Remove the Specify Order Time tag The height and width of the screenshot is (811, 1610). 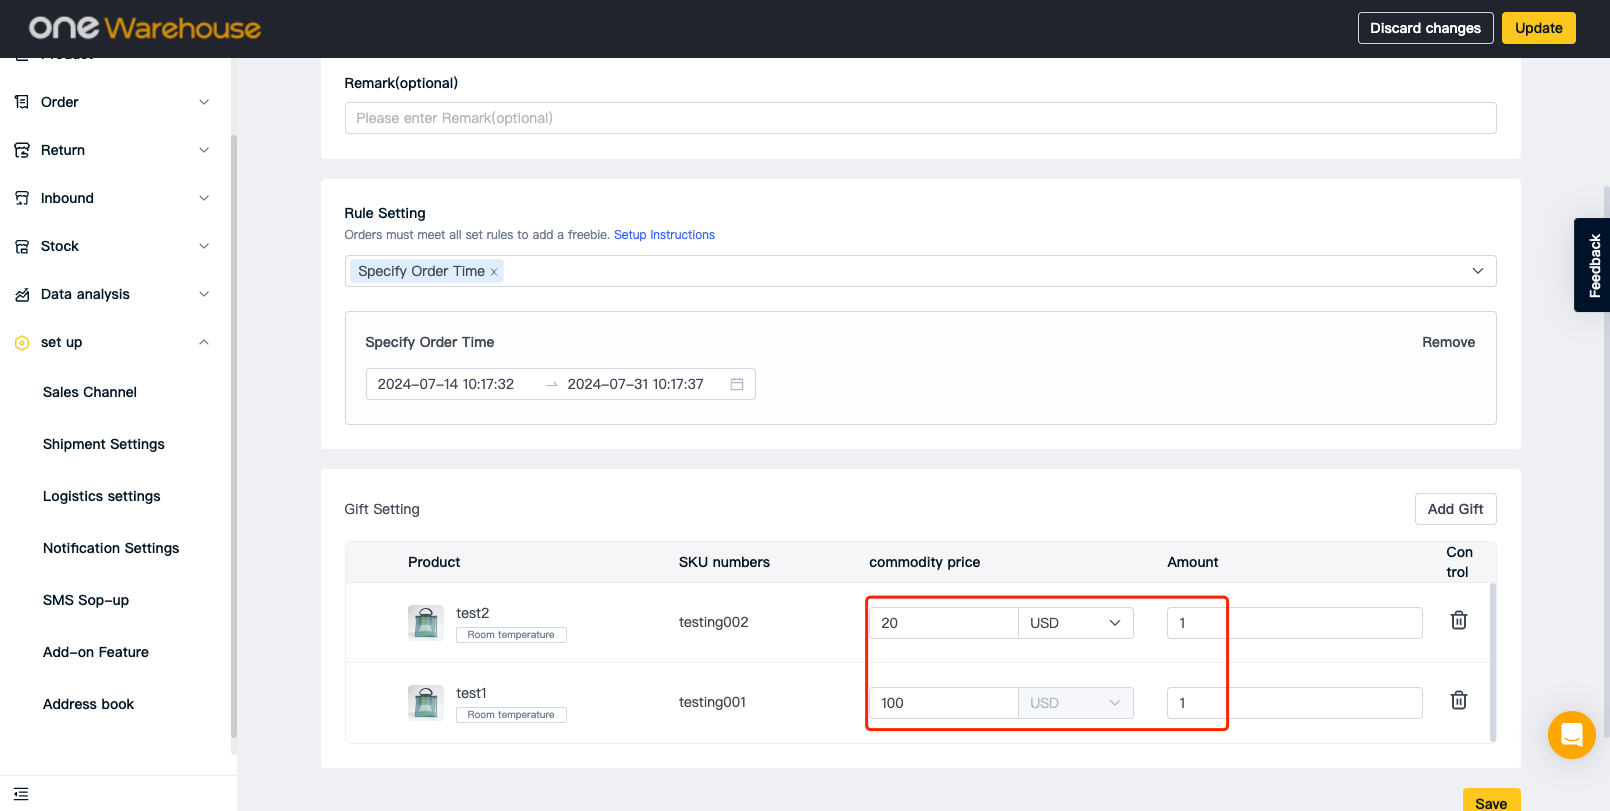pyautogui.click(x=494, y=272)
